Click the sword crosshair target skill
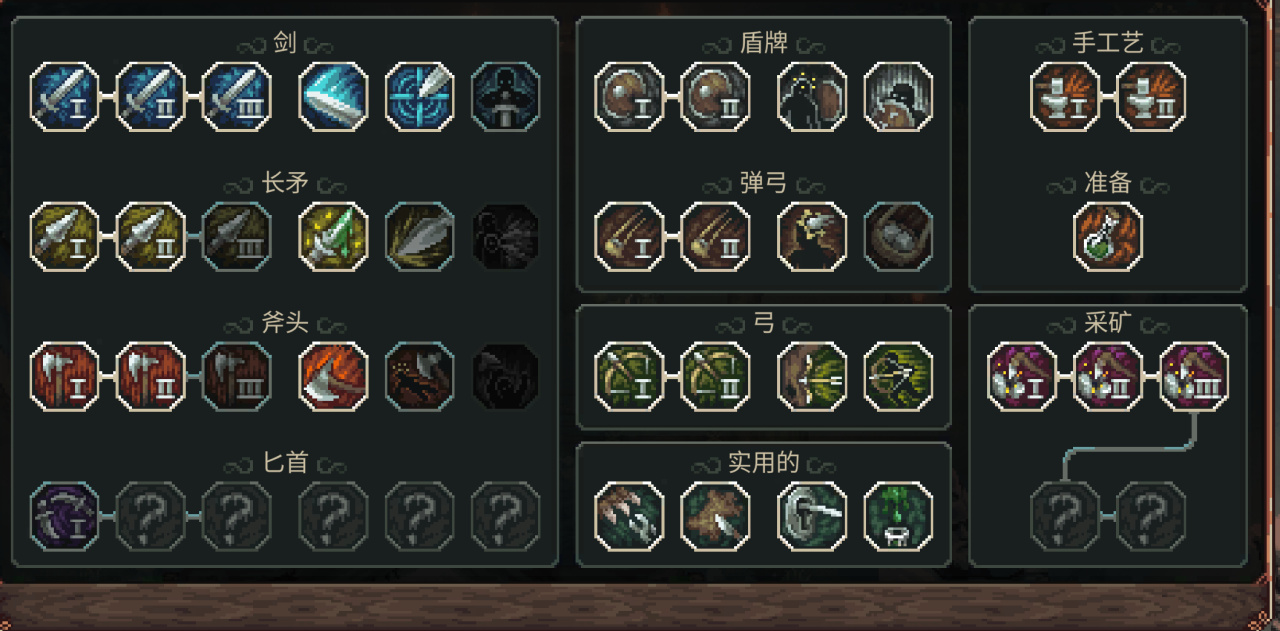The image size is (1280, 631). 420,97
